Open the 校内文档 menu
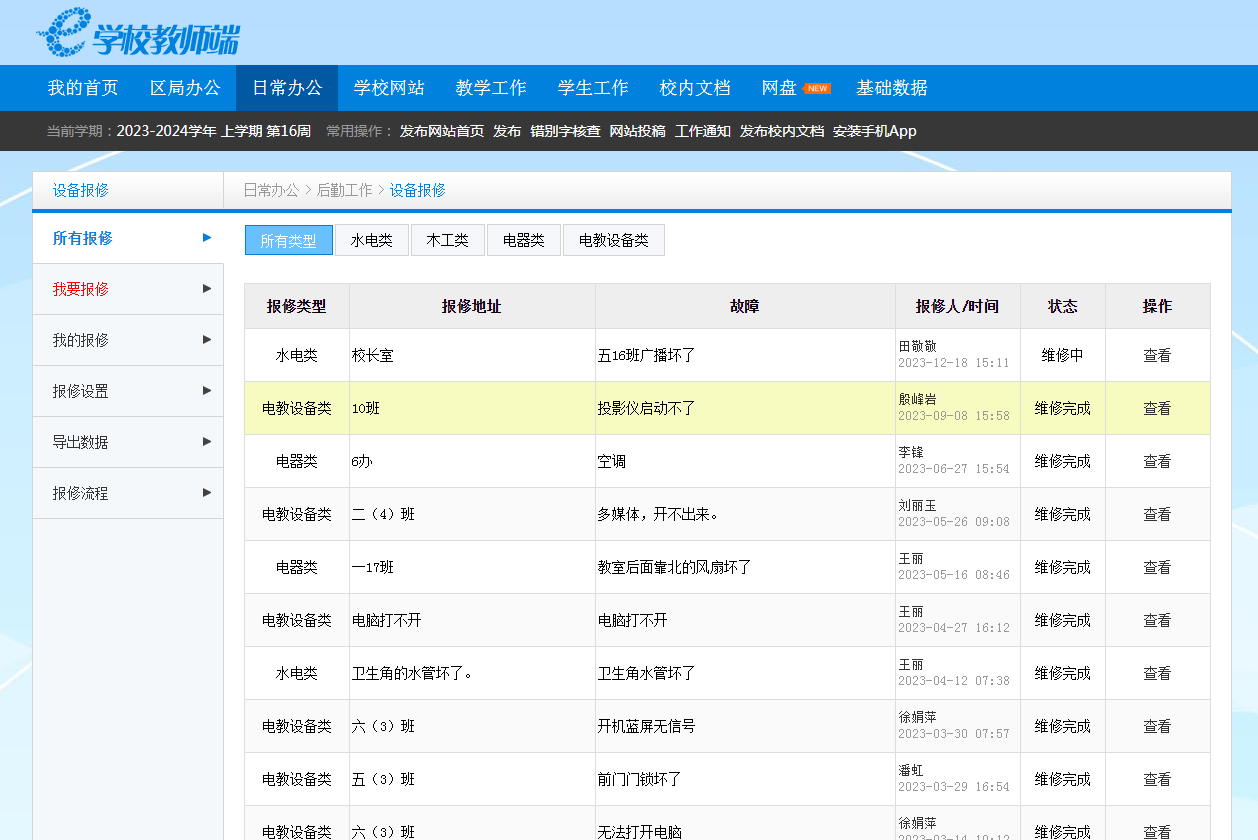 tap(695, 88)
